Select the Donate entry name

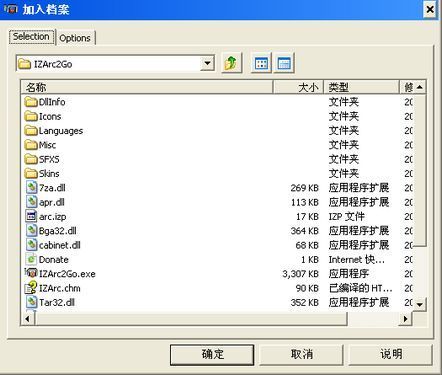click(54, 260)
